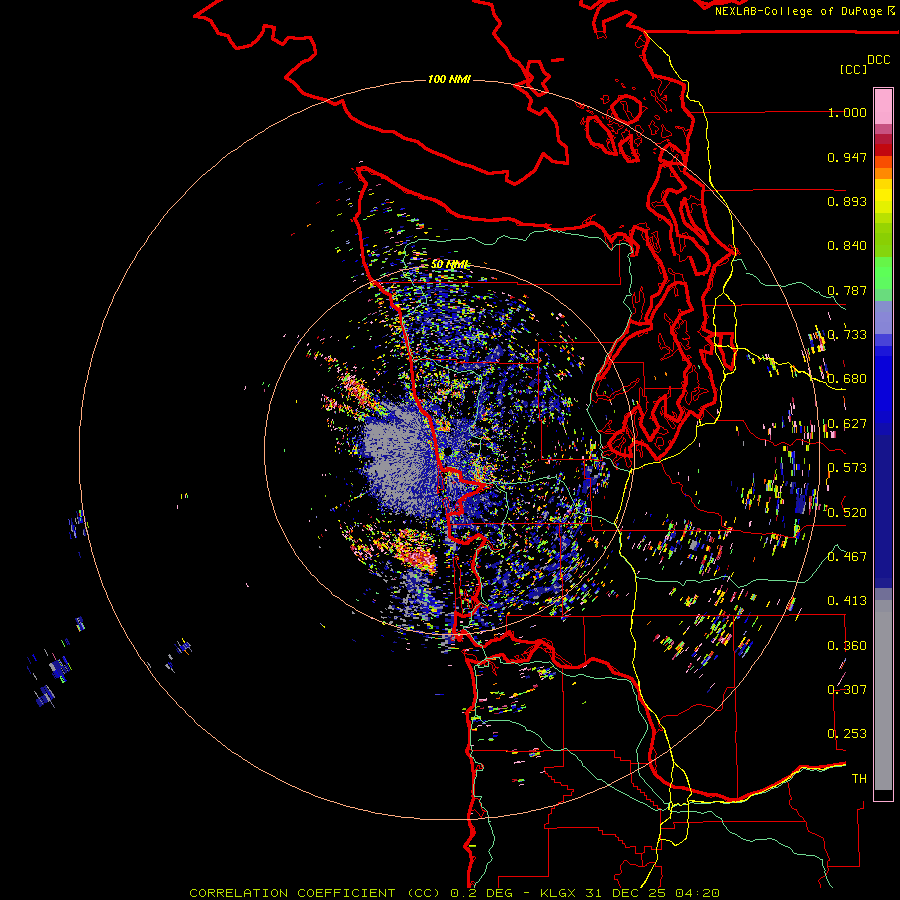
Task: Pick the pink segment atop the color bar
Action: point(883,107)
